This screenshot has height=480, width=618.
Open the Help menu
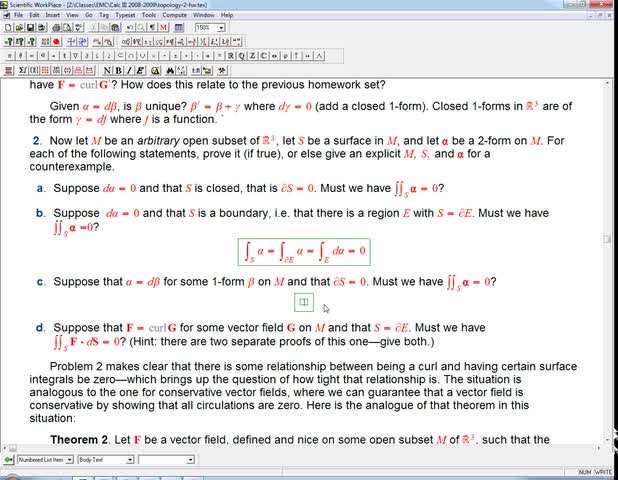pyautogui.click(x=227, y=15)
